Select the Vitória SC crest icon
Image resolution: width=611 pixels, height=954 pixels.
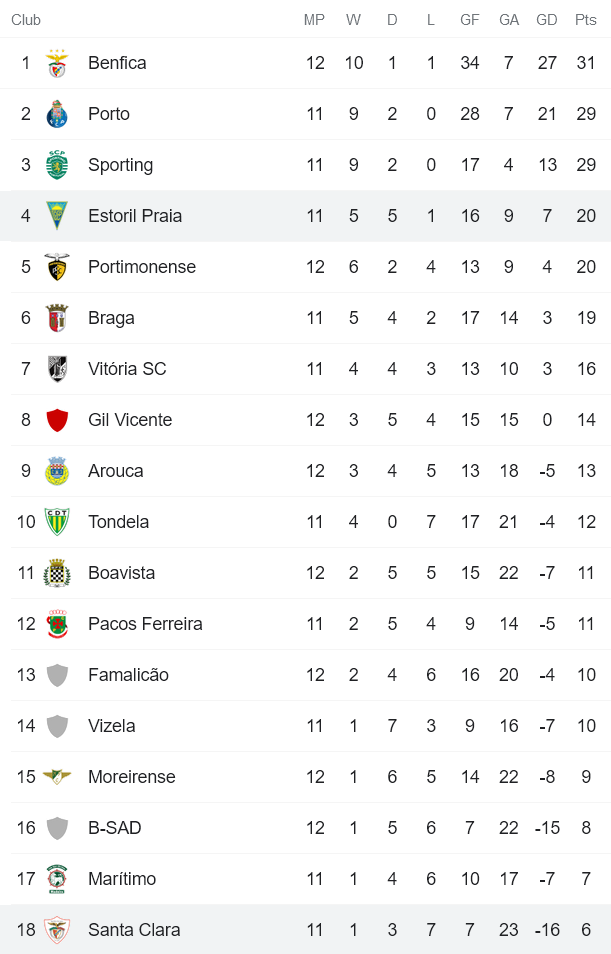[57, 369]
